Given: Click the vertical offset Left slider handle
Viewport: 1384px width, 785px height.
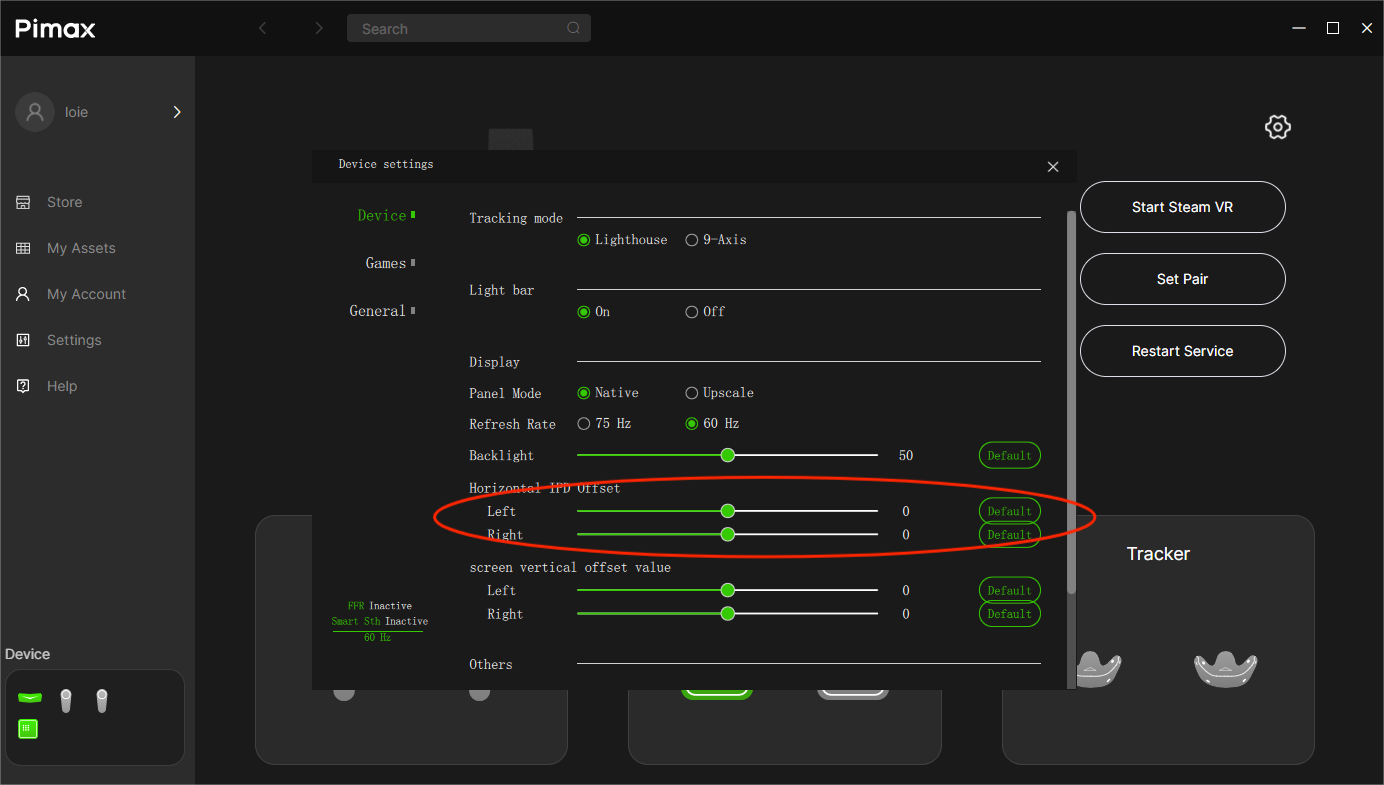Looking at the screenshot, I should tap(728, 590).
